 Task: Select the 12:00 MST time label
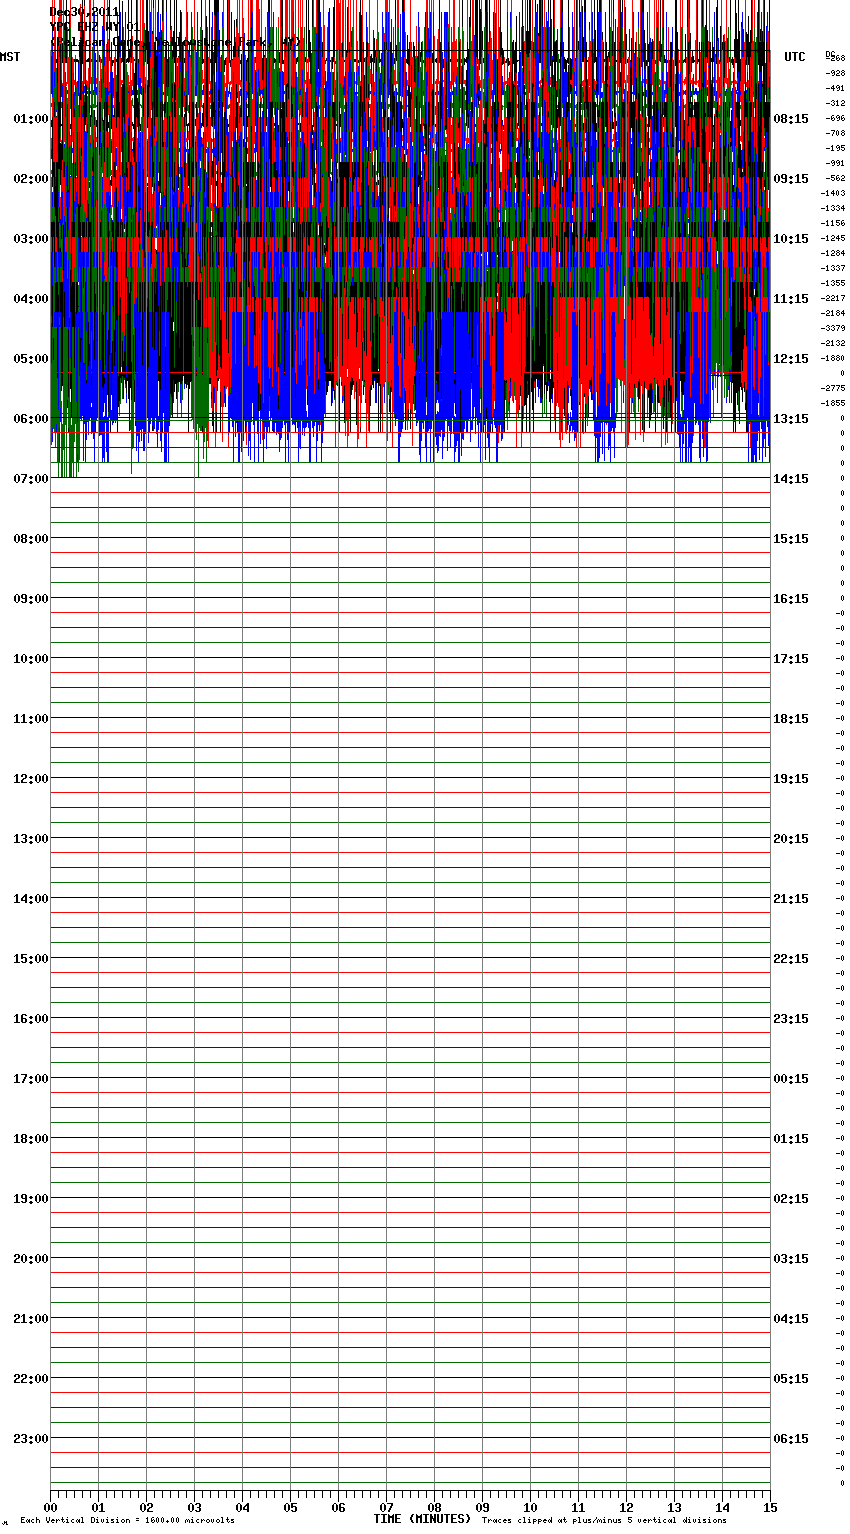(x=30, y=779)
